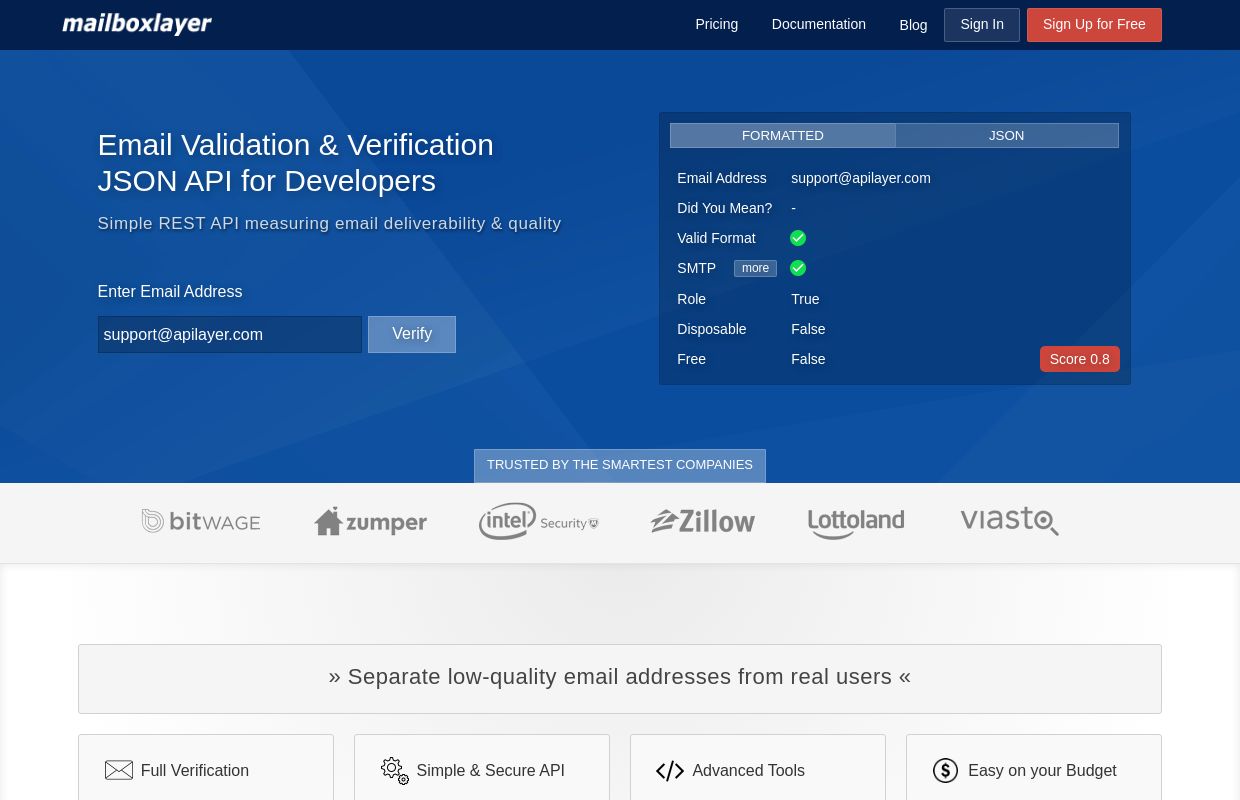The image size is (1240, 800).
Task: Click the mailboxlayer logo
Action: tap(137, 24)
